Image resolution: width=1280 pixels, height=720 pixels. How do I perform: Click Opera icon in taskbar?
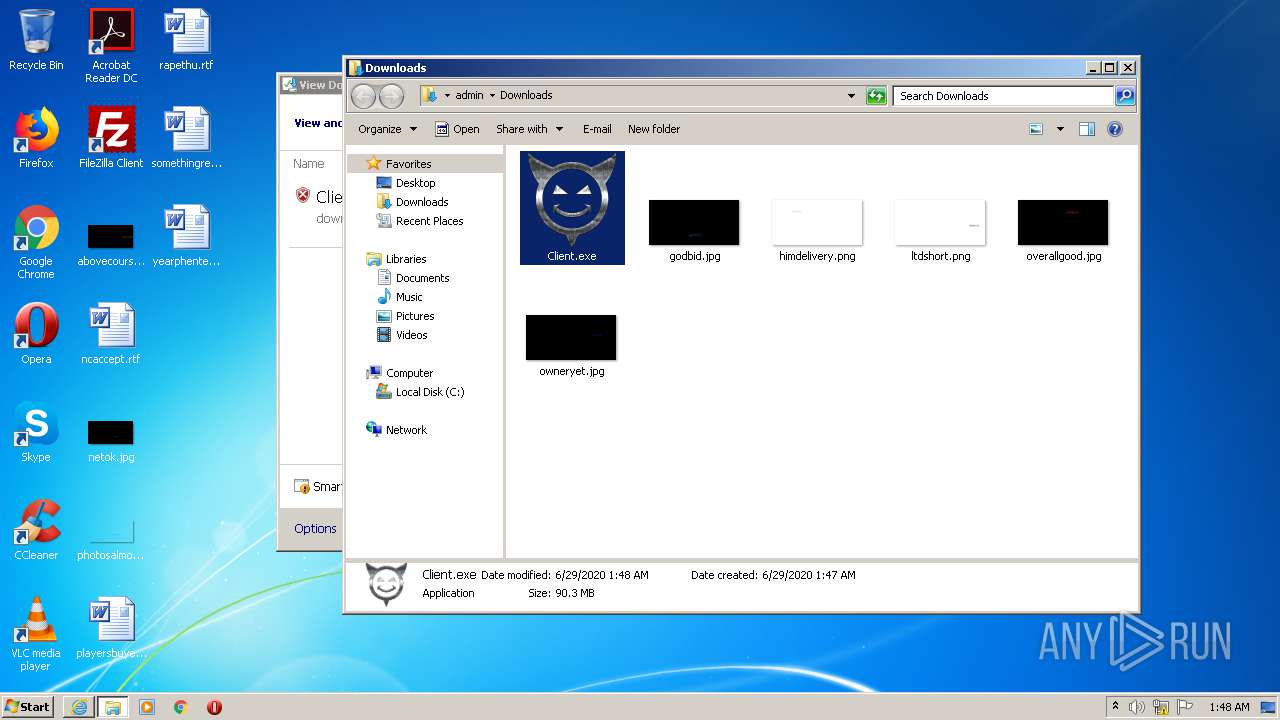pos(214,707)
